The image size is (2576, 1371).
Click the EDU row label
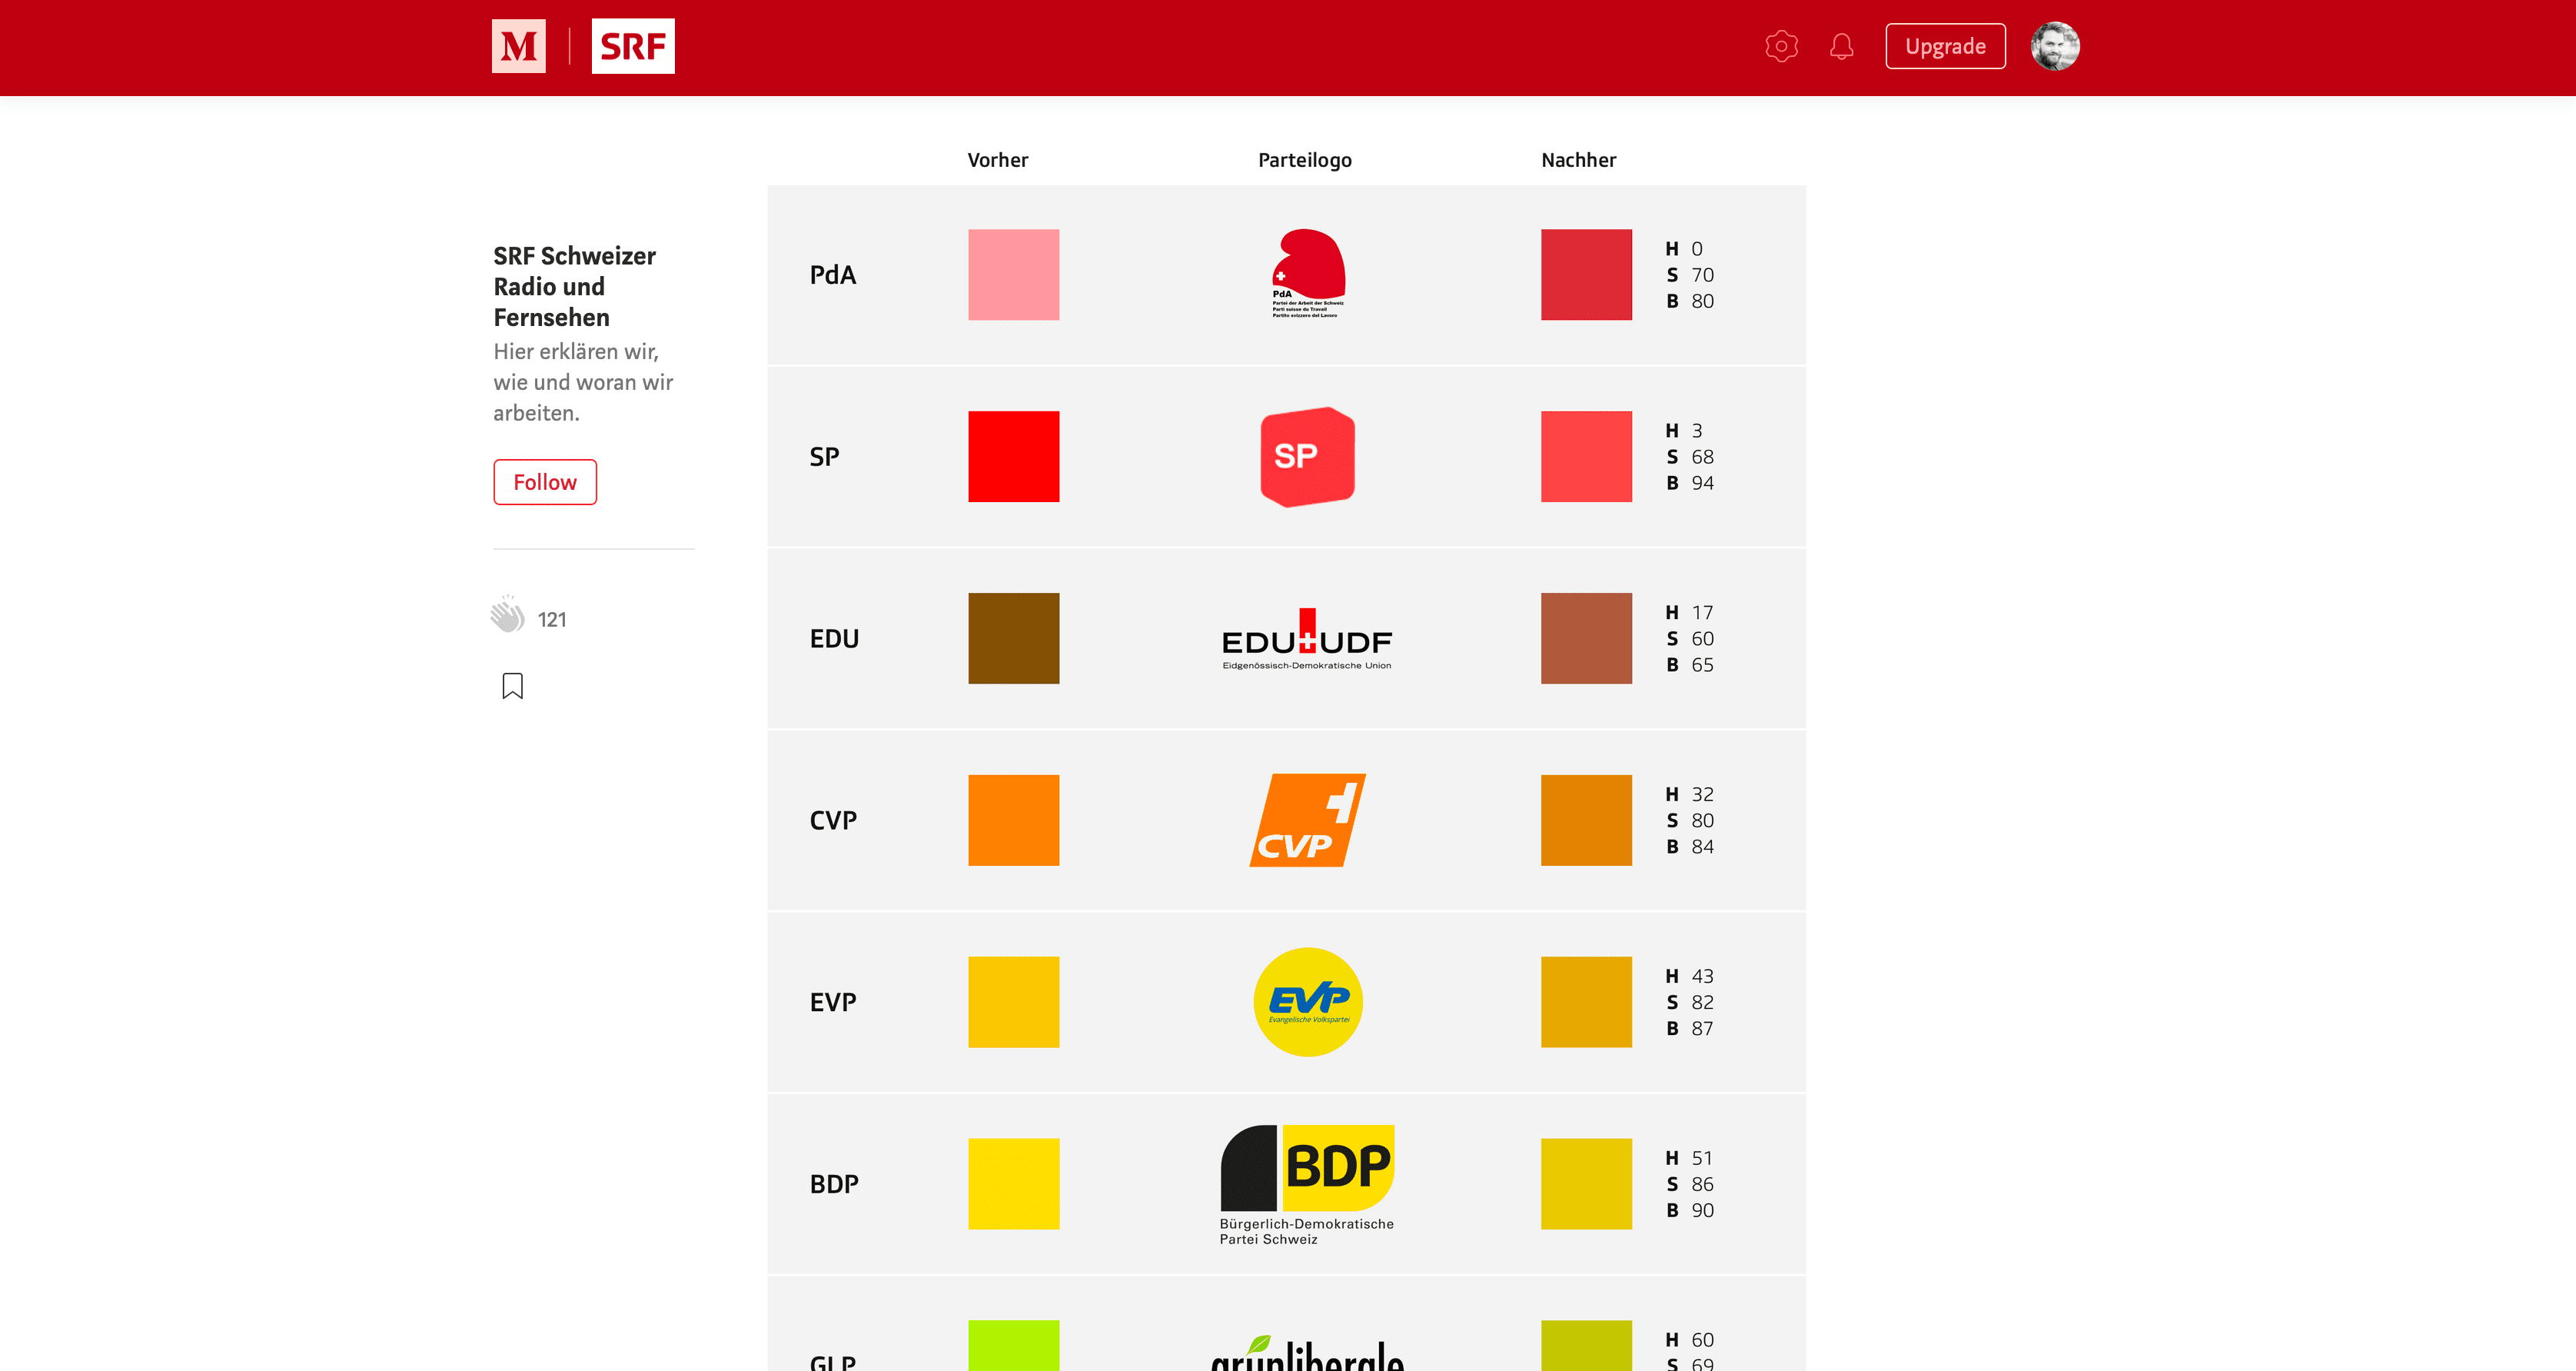(x=834, y=638)
